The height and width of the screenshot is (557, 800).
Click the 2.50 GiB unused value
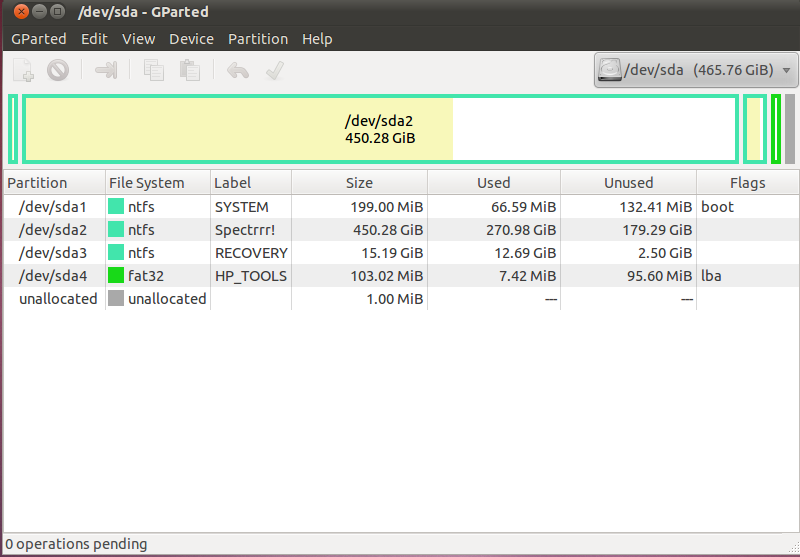[x=665, y=253]
